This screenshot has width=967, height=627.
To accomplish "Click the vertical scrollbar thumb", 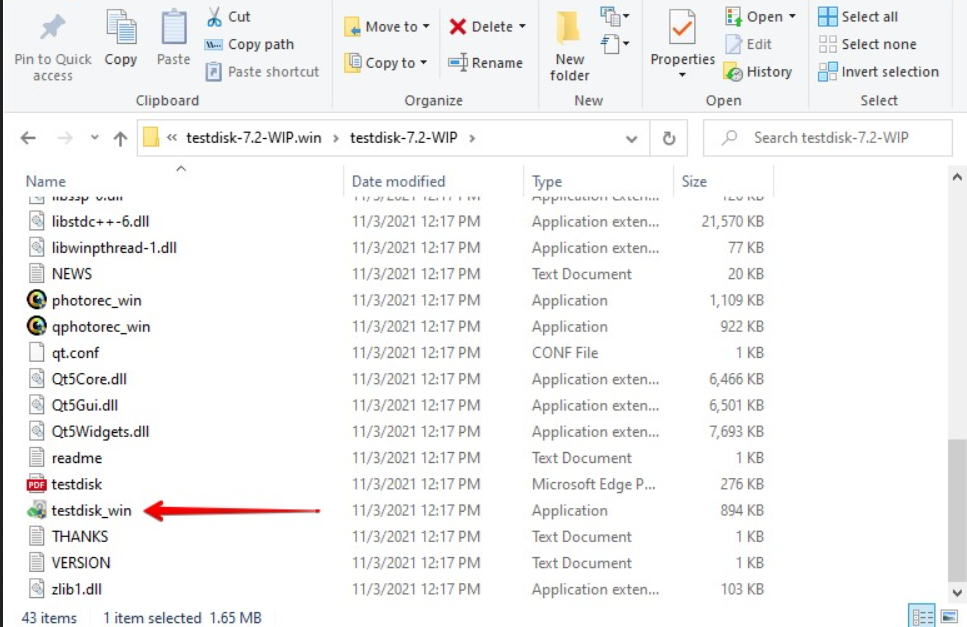I will pyautogui.click(x=957, y=509).
